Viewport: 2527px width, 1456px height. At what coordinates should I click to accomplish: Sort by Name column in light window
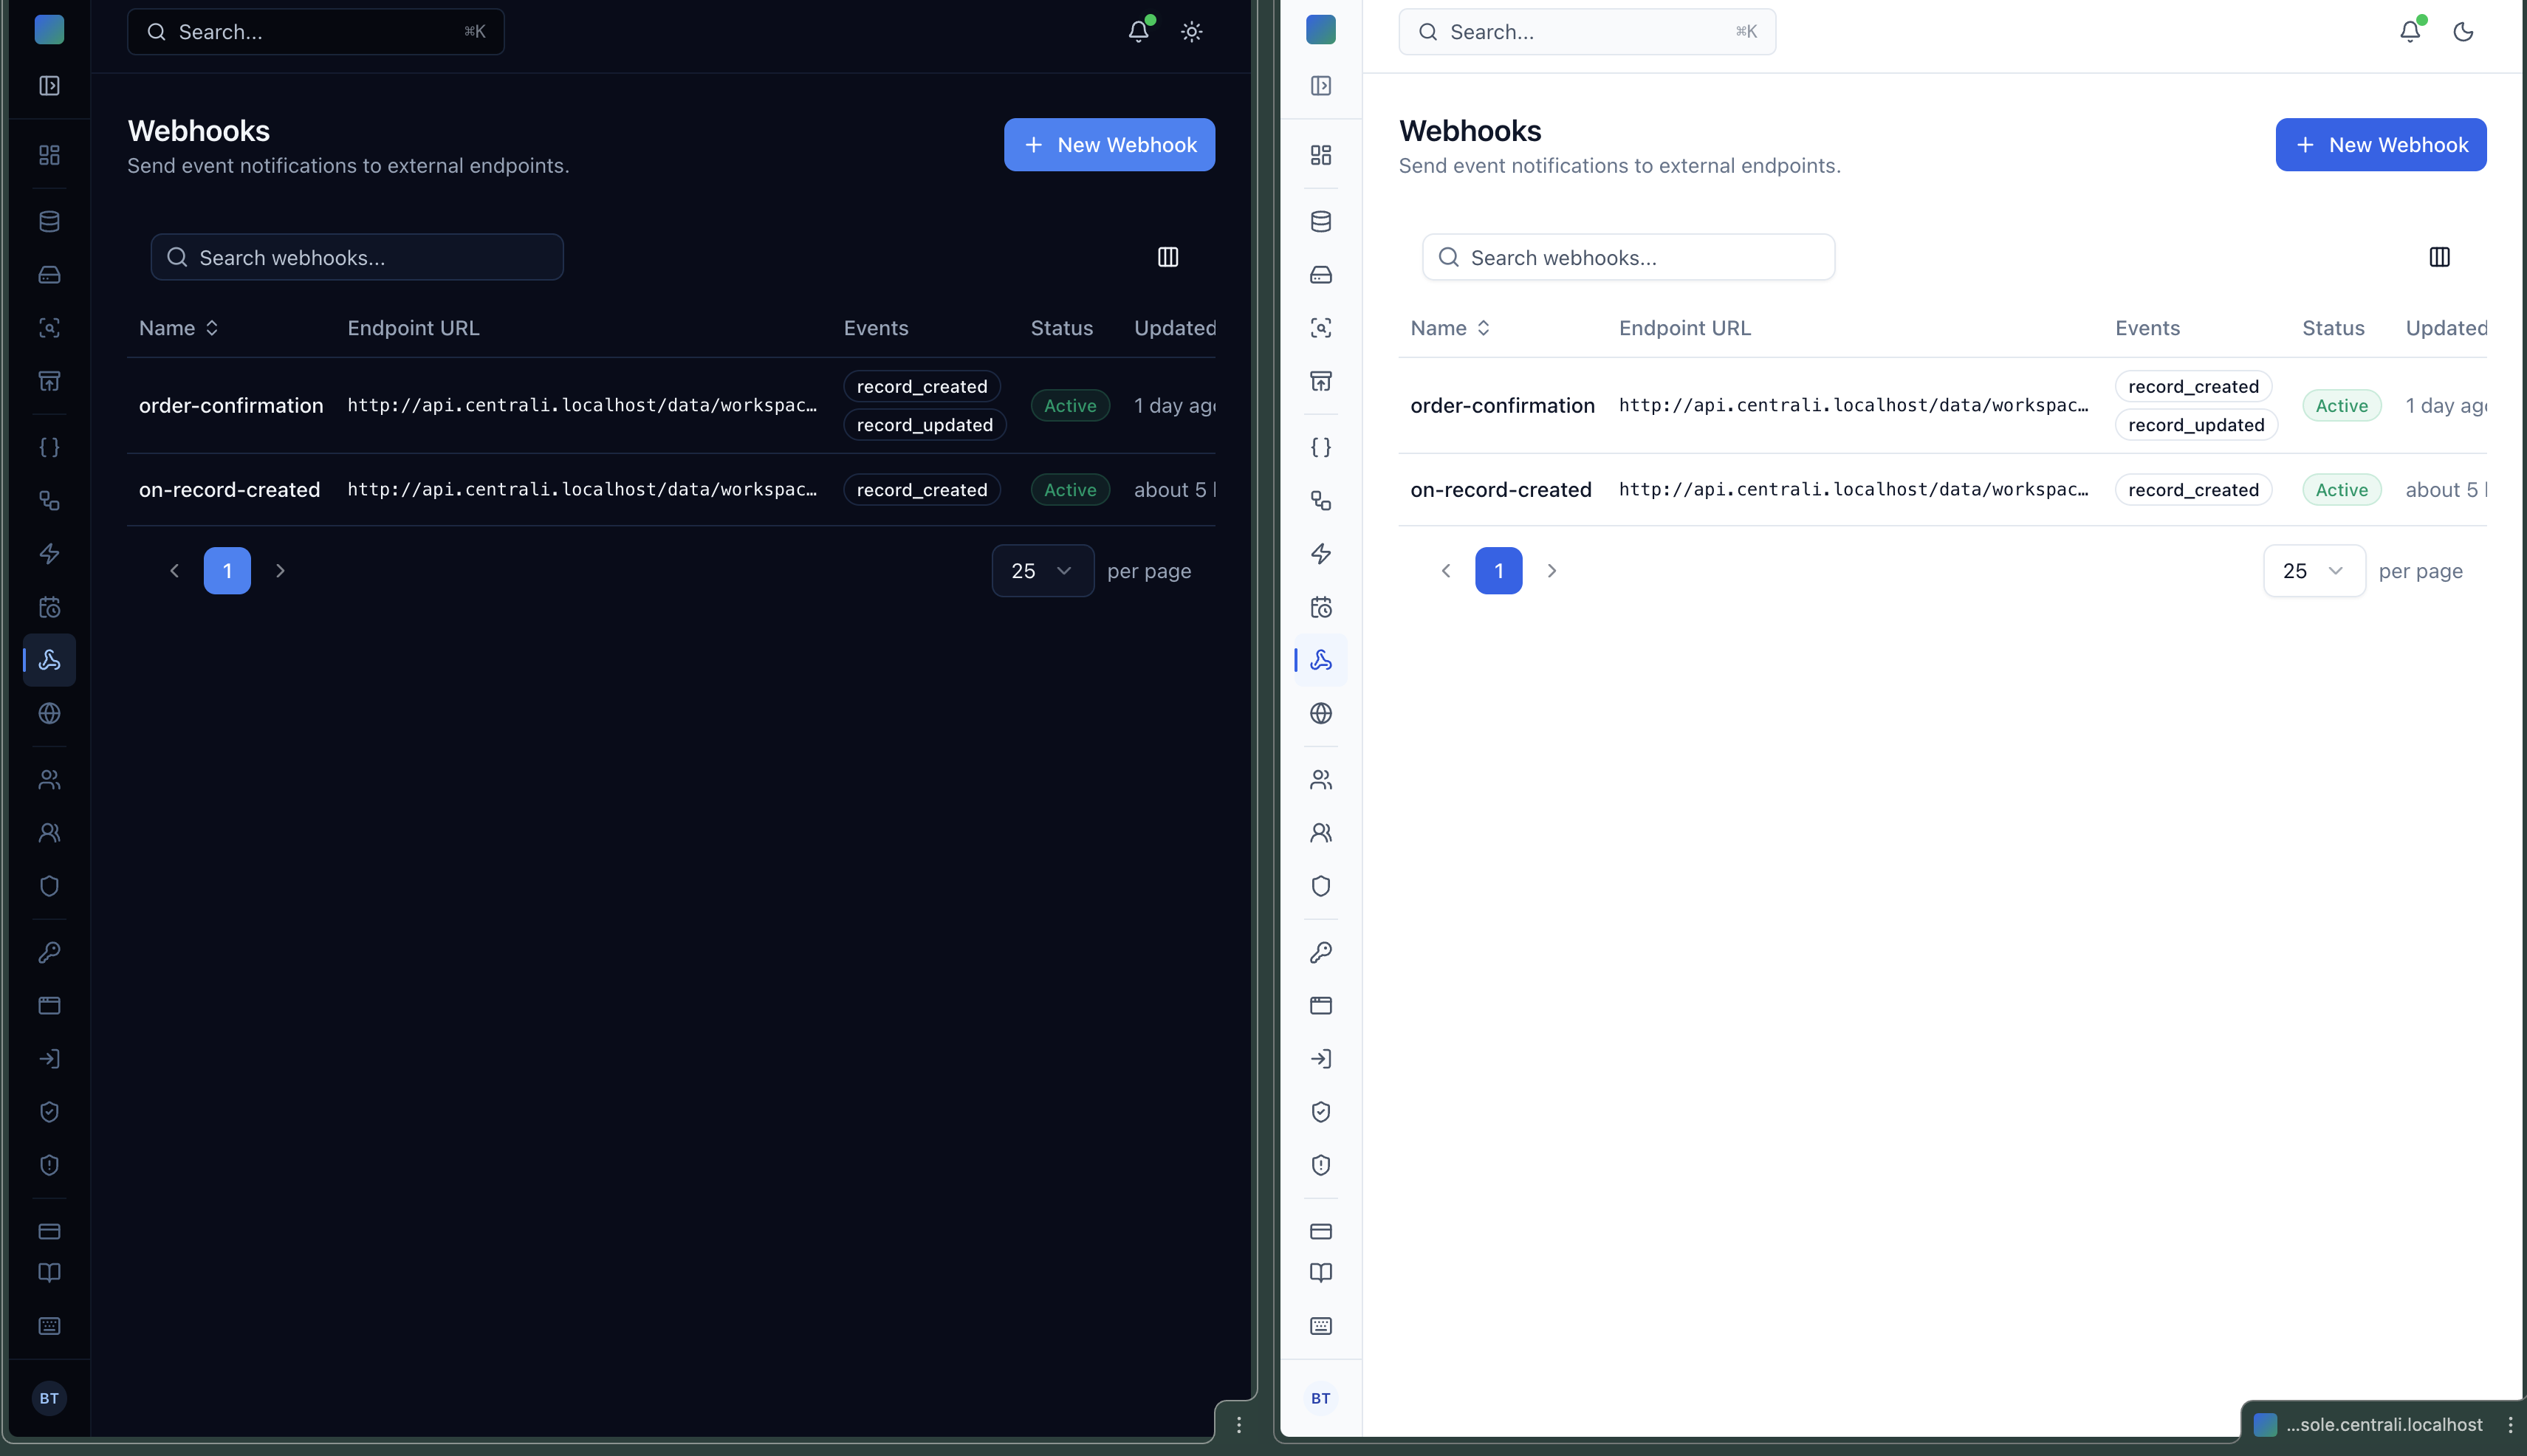[x=1450, y=328]
